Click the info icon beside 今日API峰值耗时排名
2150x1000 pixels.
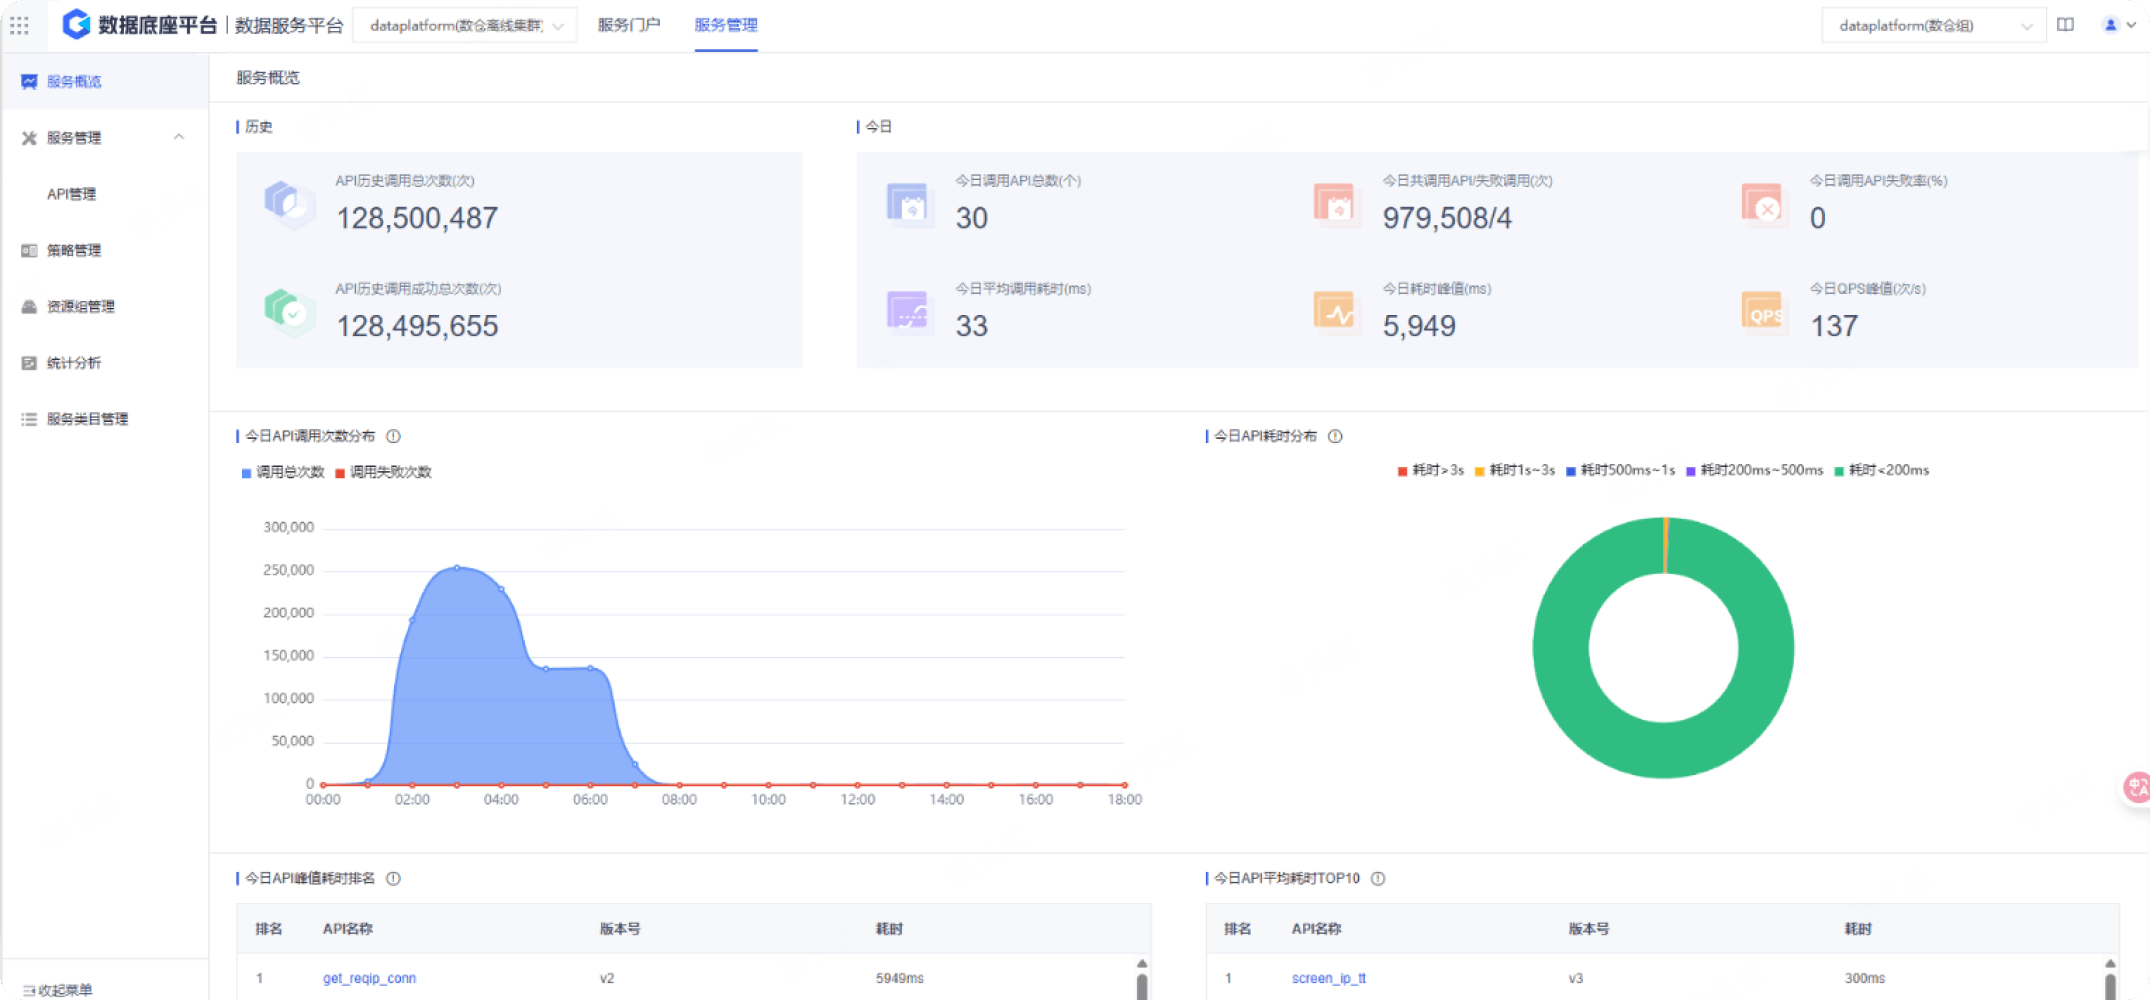[x=393, y=878]
